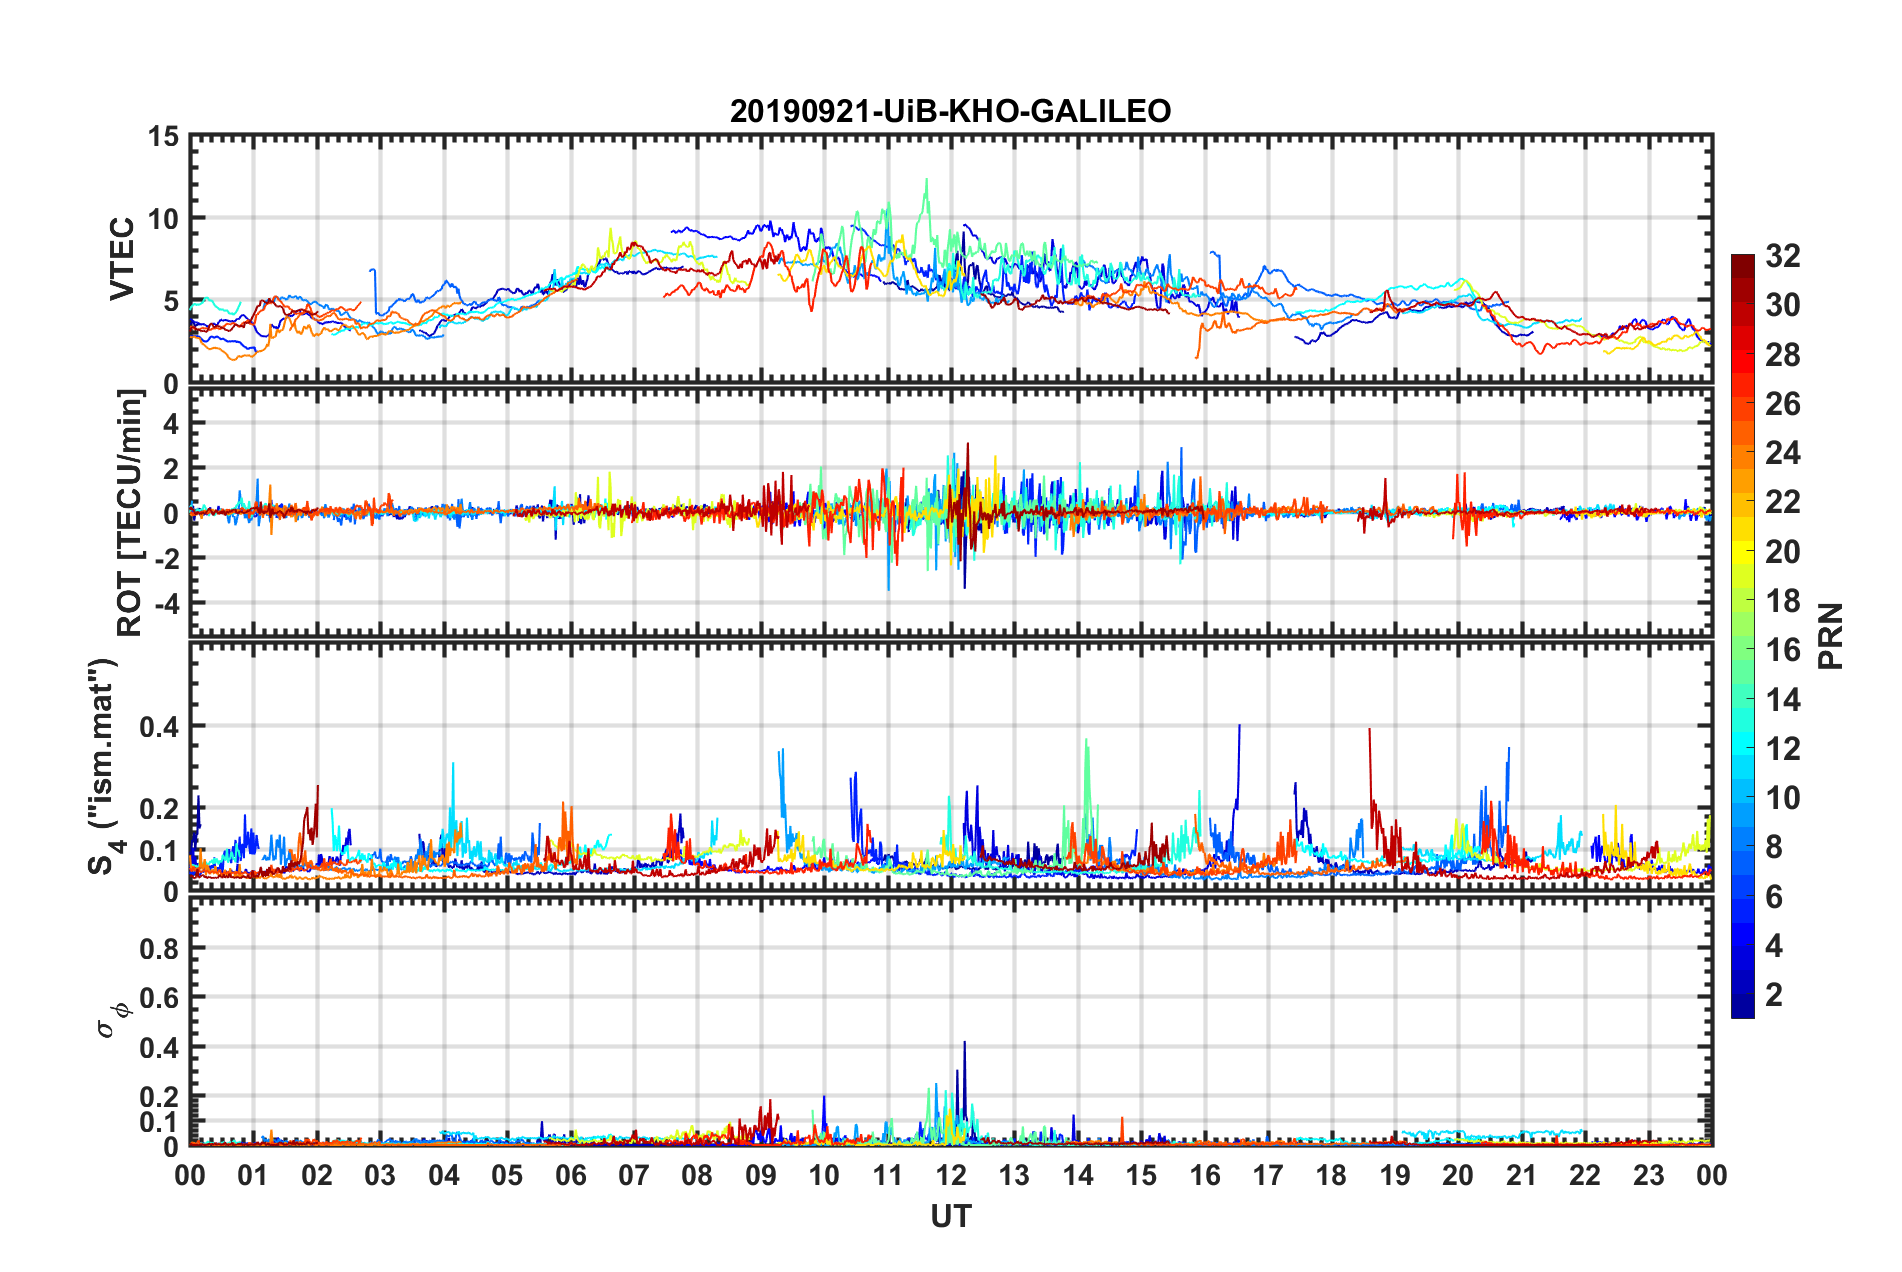
Task: Click the VTEC y-axis label
Action: click(122, 259)
